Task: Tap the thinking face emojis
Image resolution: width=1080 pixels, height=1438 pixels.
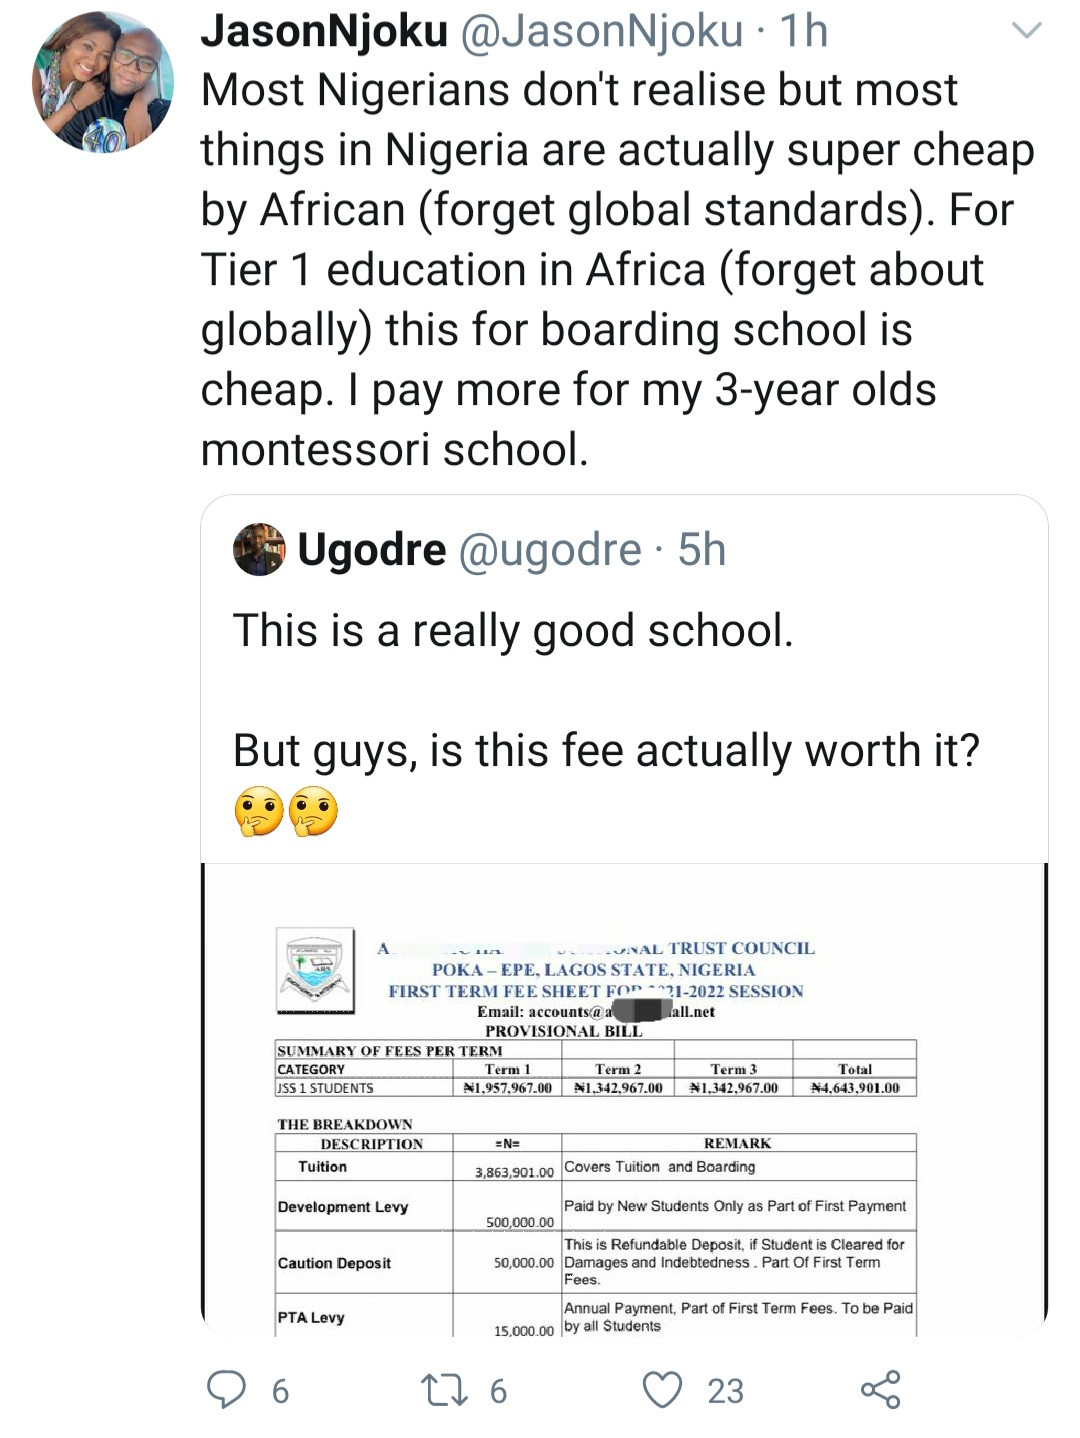Action: 286,811
